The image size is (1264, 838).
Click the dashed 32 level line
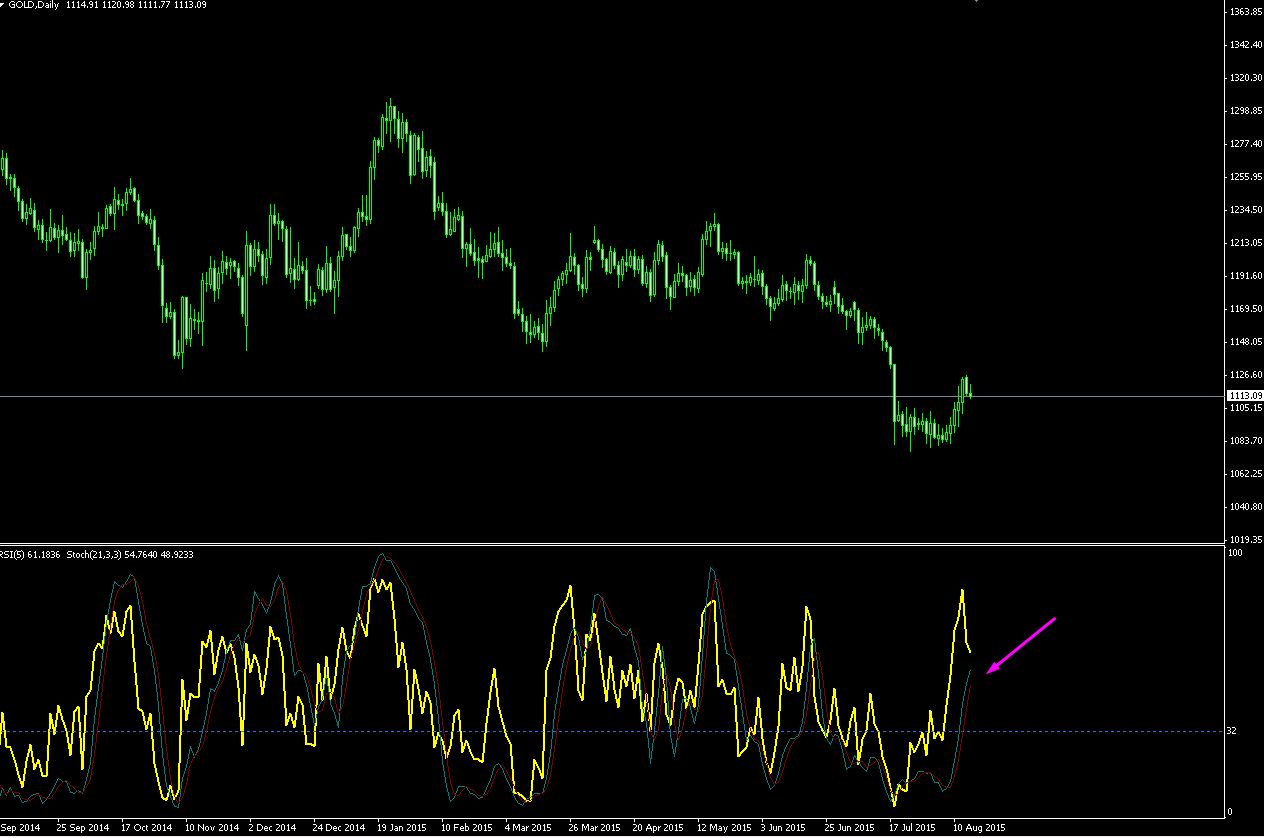[612, 731]
